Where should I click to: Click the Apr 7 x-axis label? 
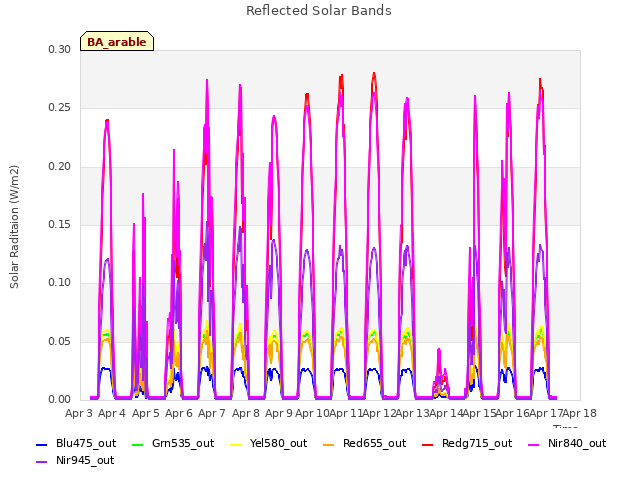pyautogui.click(x=212, y=414)
